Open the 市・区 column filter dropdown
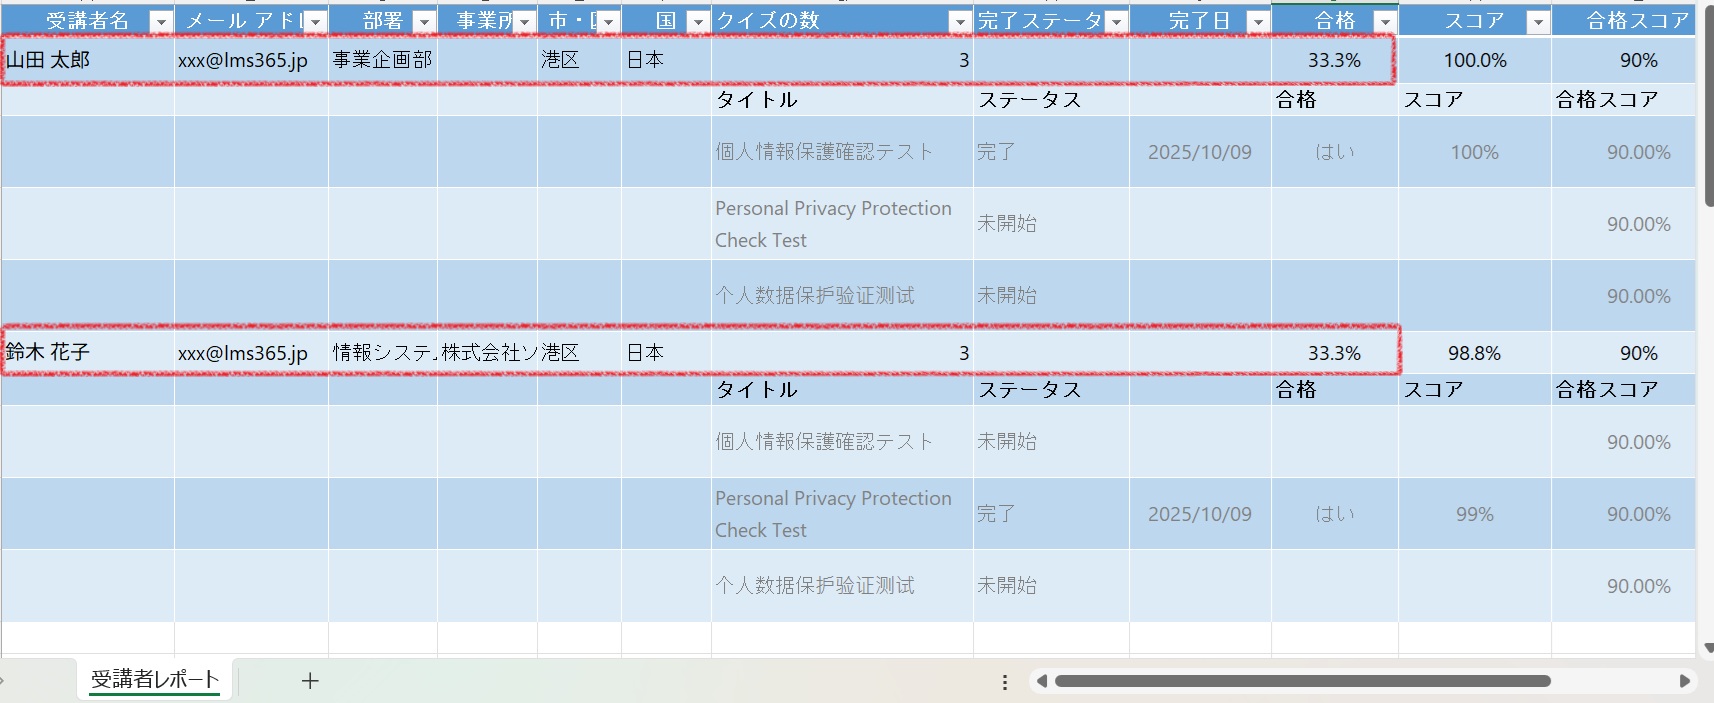 608,21
